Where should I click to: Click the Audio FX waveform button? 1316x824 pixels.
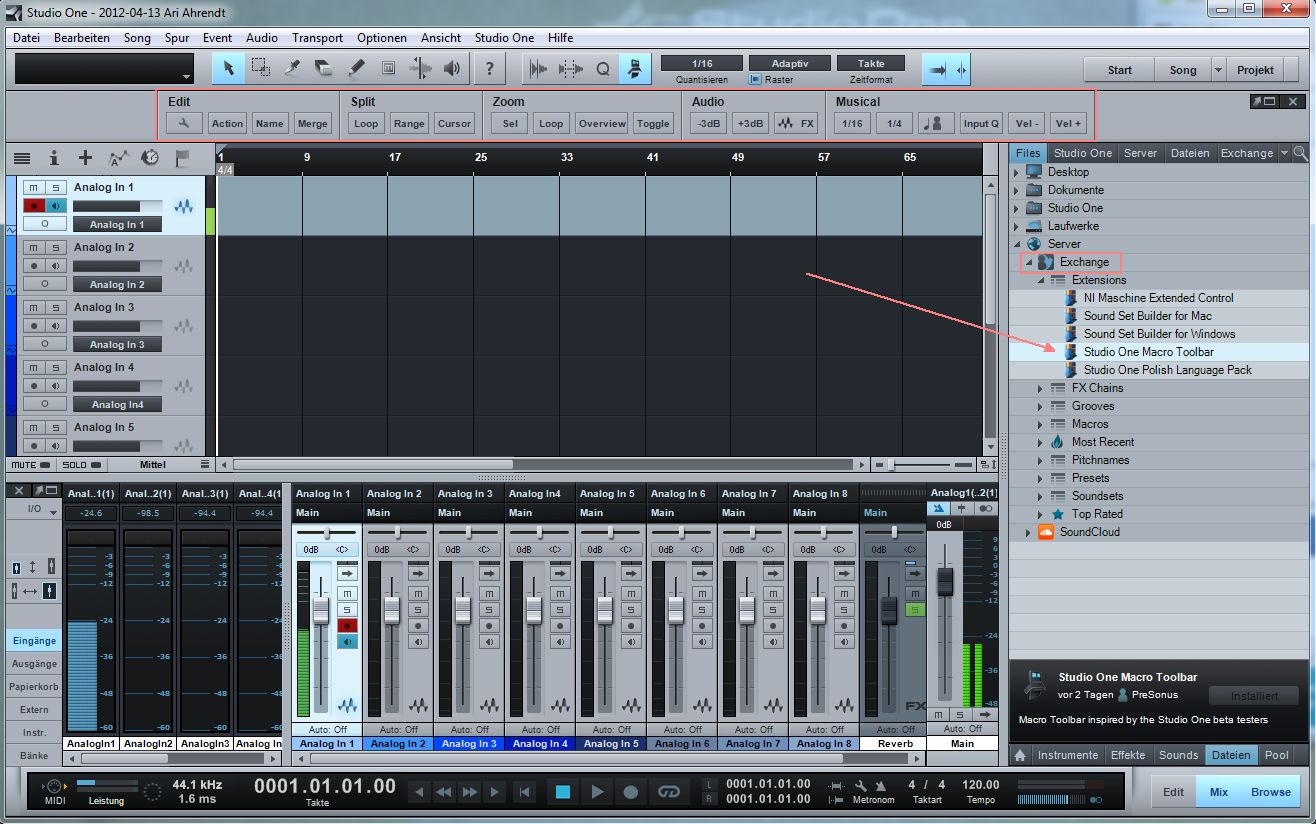(797, 124)
